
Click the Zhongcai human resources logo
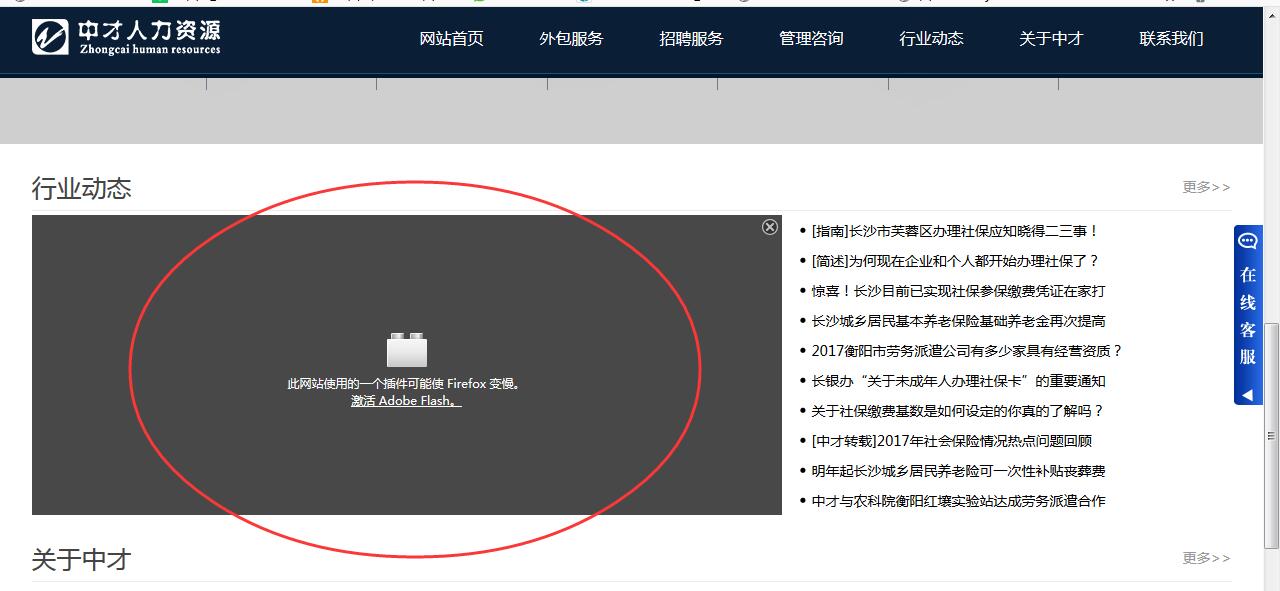click(x=126, y=37)
